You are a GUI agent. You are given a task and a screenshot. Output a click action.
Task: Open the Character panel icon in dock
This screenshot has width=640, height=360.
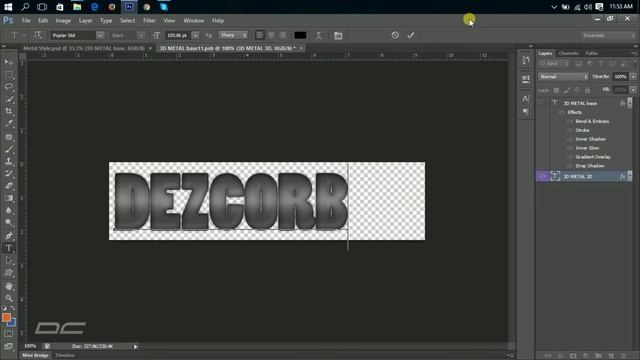tap(526, 98)
